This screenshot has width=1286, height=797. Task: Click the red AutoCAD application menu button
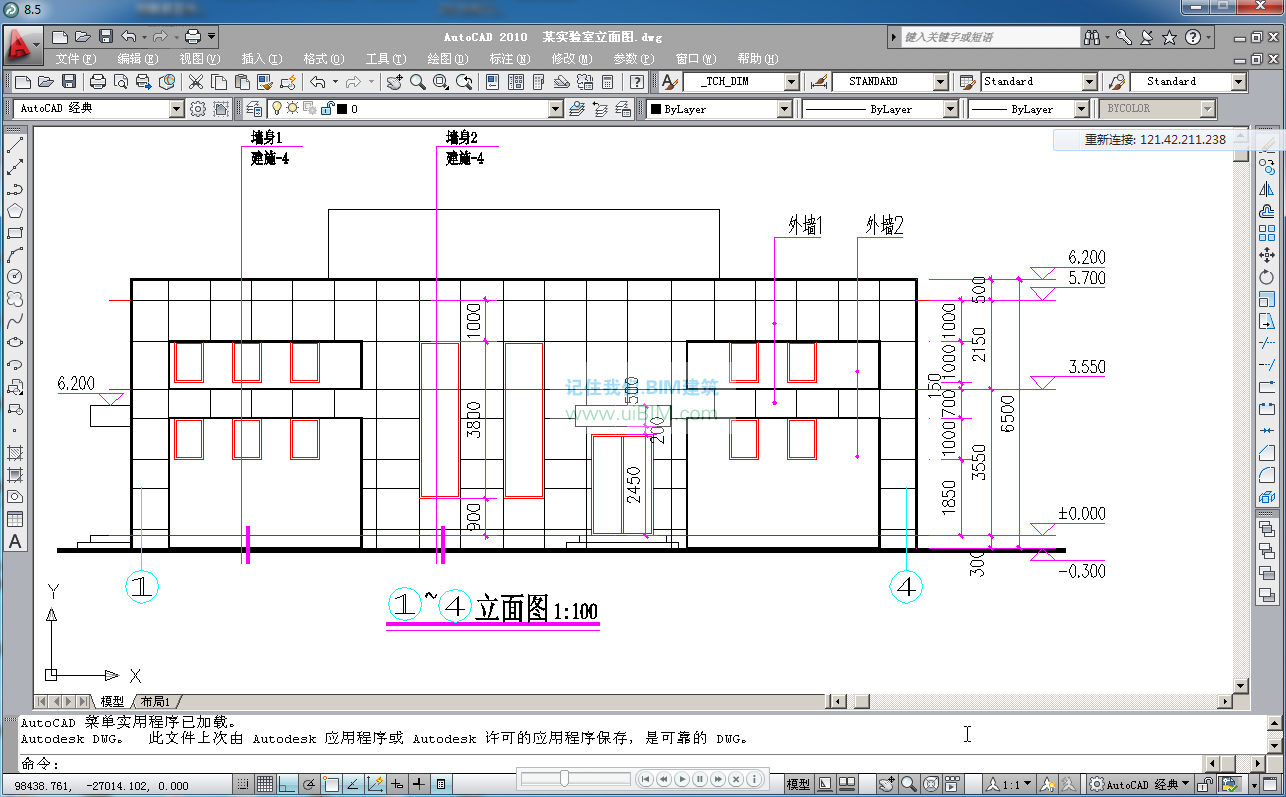pyautogui.click(x=20, y=45)
